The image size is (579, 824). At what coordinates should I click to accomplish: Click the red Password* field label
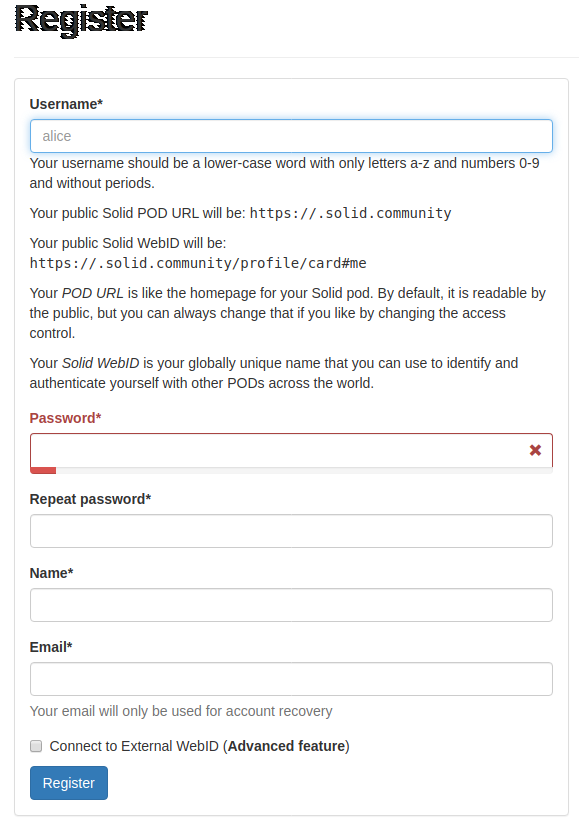click(65, 418)
